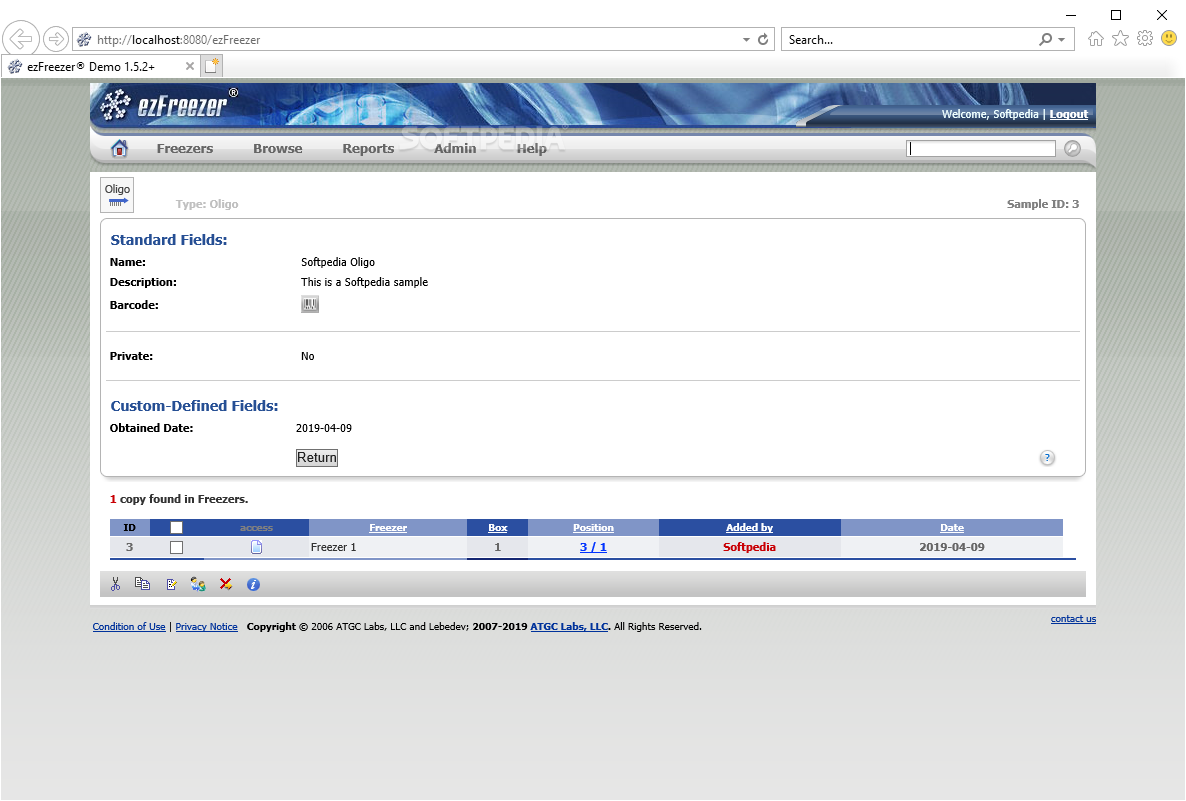Change owner with the users icon
Screen dimensions: 1186x801
[x=198, y=584]
